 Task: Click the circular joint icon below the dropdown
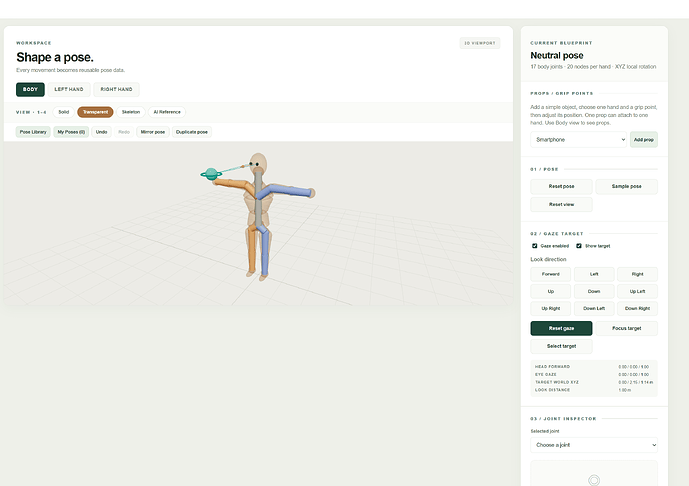(594, 480)
